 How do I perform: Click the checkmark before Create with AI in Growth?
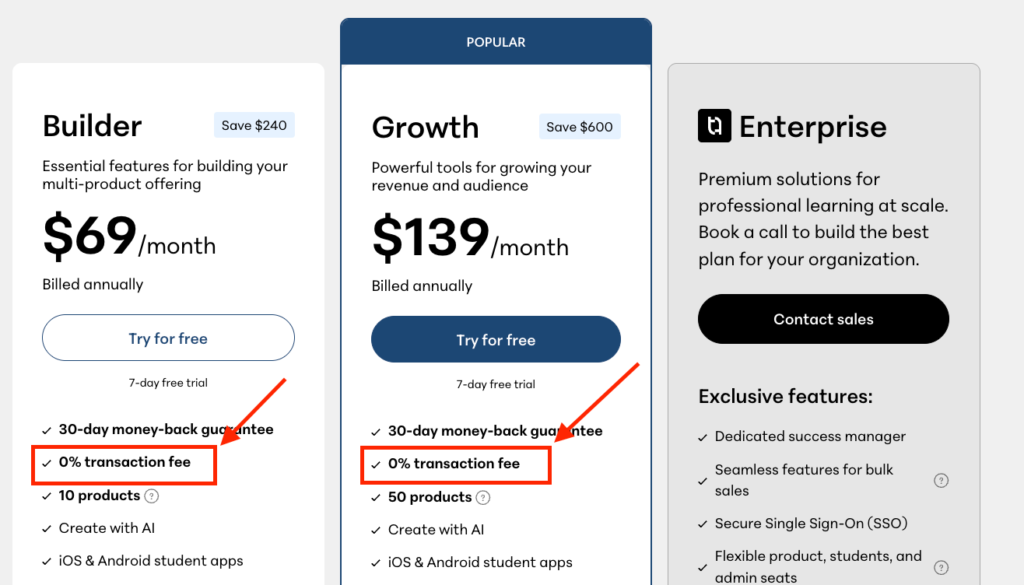tap(377, 529)
